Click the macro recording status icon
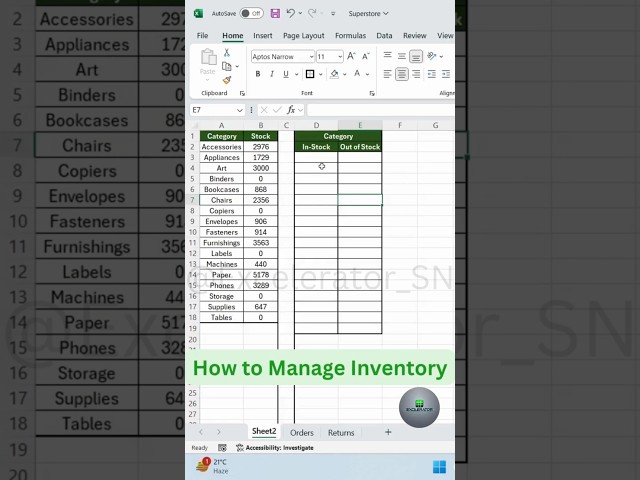Image resolution: width=640 pixels, height=480 pixels. [222, 448]
